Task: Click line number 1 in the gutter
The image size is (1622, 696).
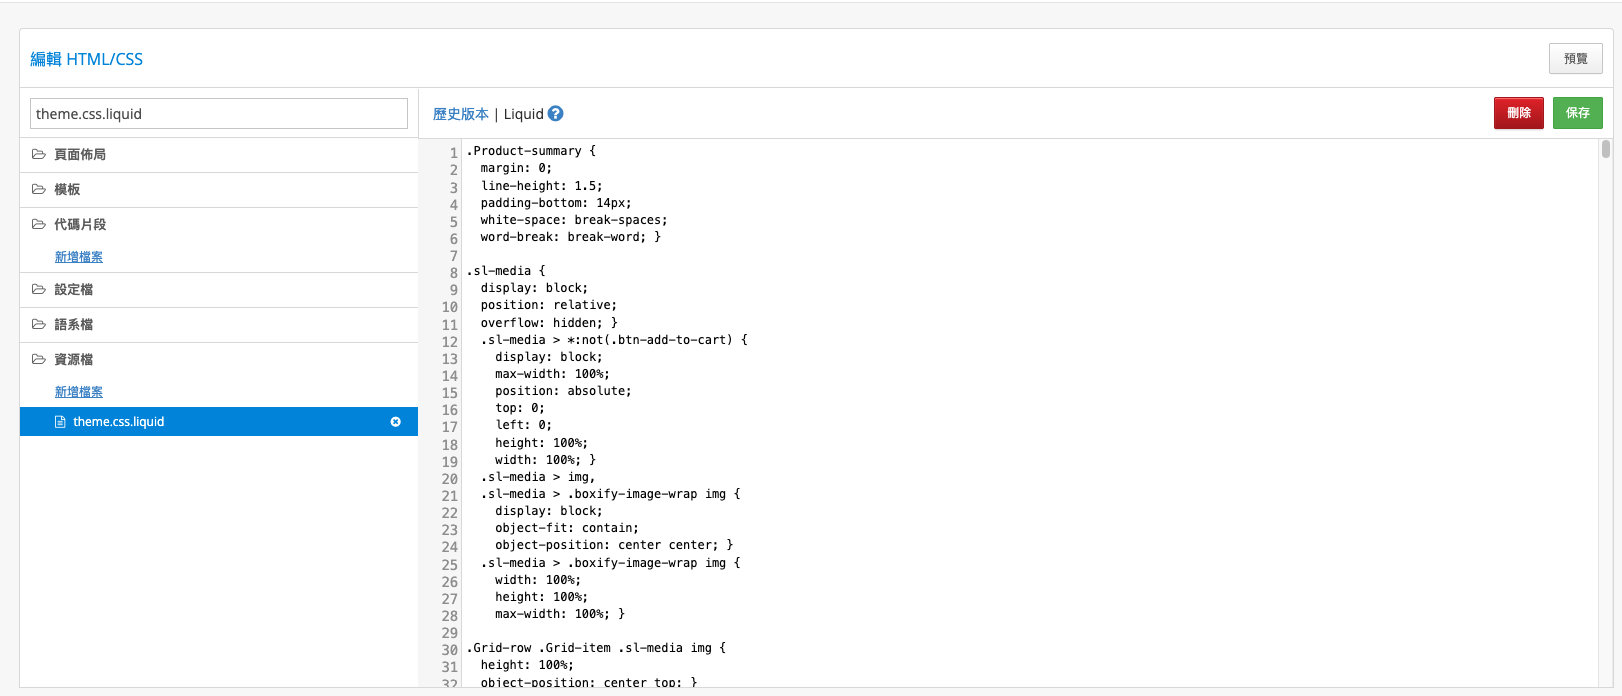Action: pyautogui.click(x=454, y=153)
